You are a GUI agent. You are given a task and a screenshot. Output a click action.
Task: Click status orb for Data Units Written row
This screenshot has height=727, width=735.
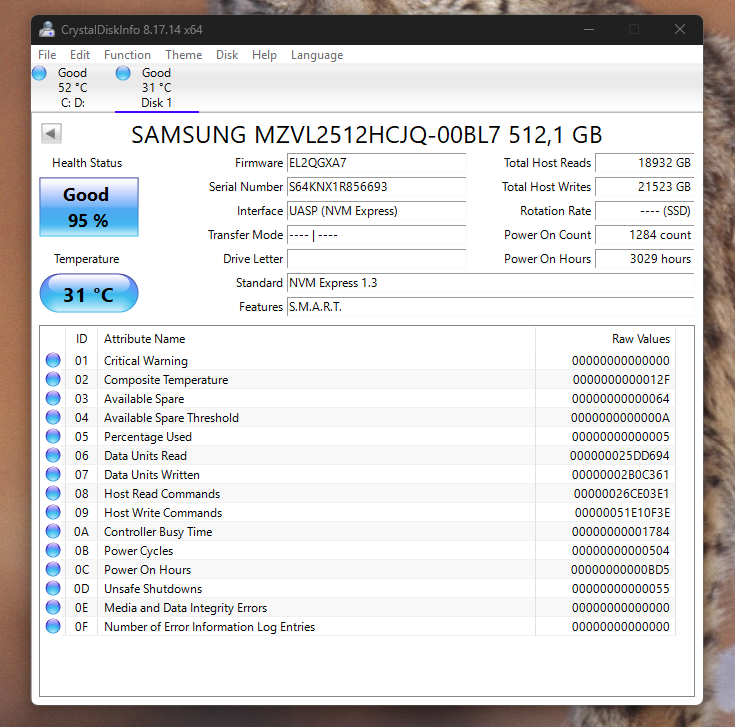[53, 474]
